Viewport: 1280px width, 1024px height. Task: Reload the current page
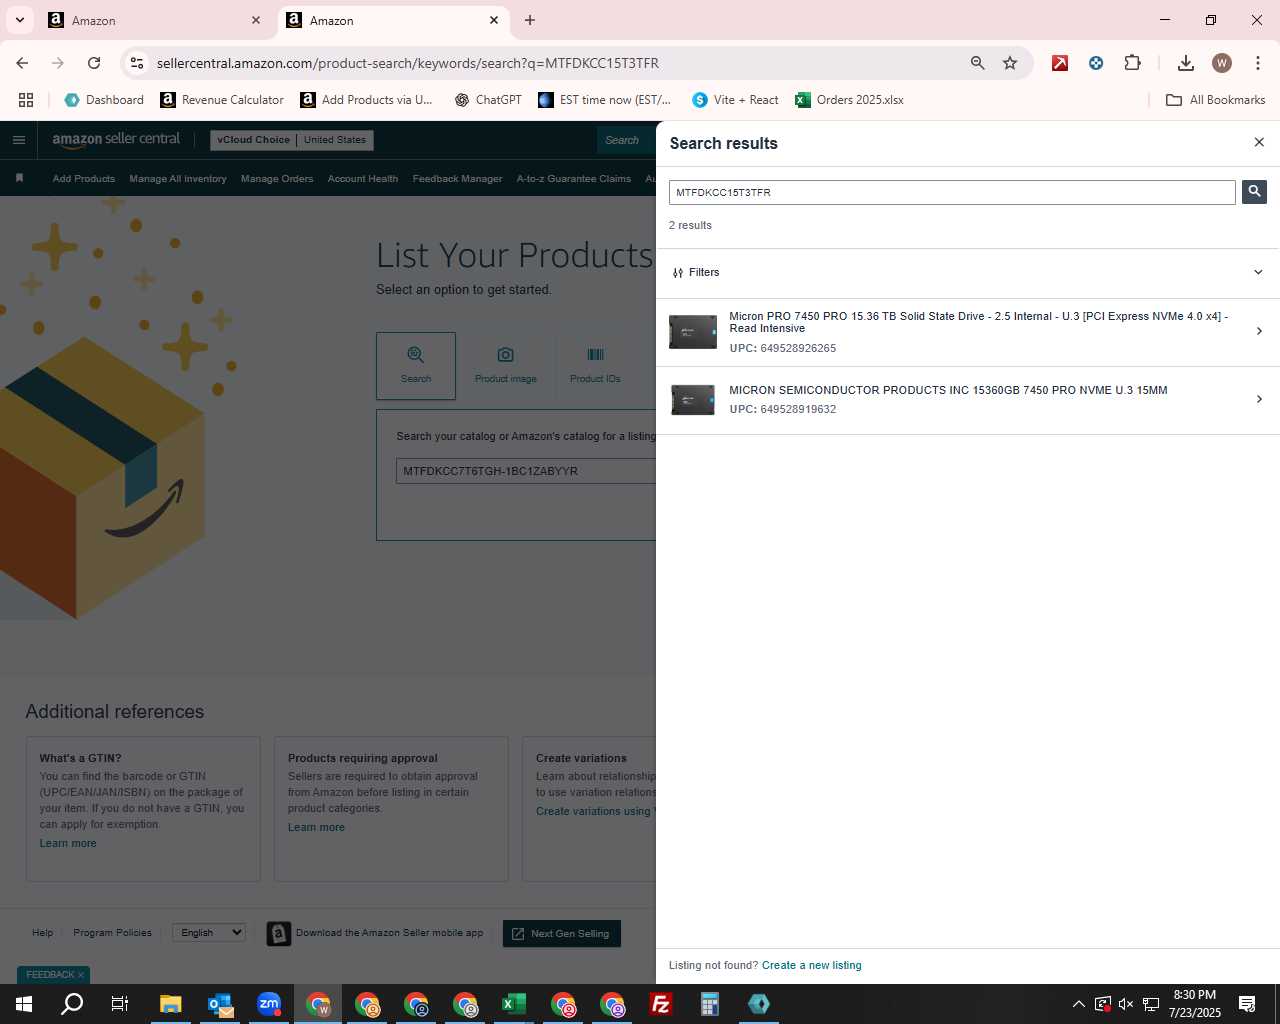tap(94, 63)
